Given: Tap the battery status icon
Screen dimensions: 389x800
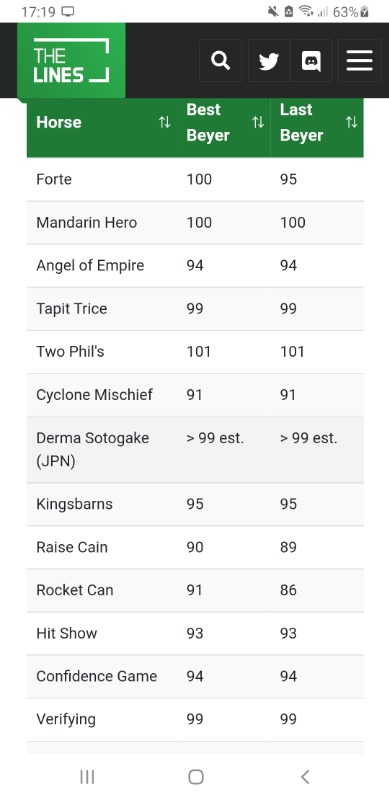Looking at the screenshot, I should pyautogui.click(x=364, y=12).
